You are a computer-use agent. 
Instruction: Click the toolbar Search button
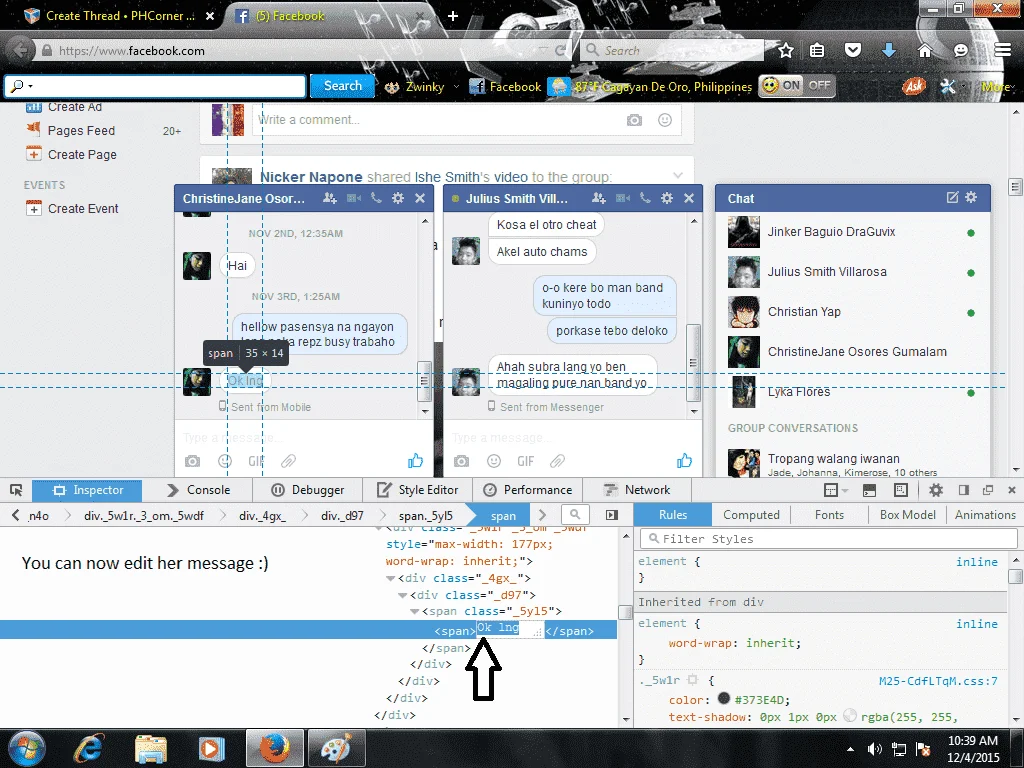(343, 86)
